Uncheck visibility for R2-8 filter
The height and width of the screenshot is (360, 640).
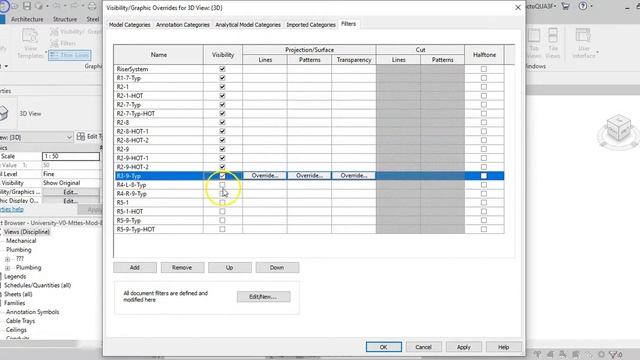[x=222, y=122]
